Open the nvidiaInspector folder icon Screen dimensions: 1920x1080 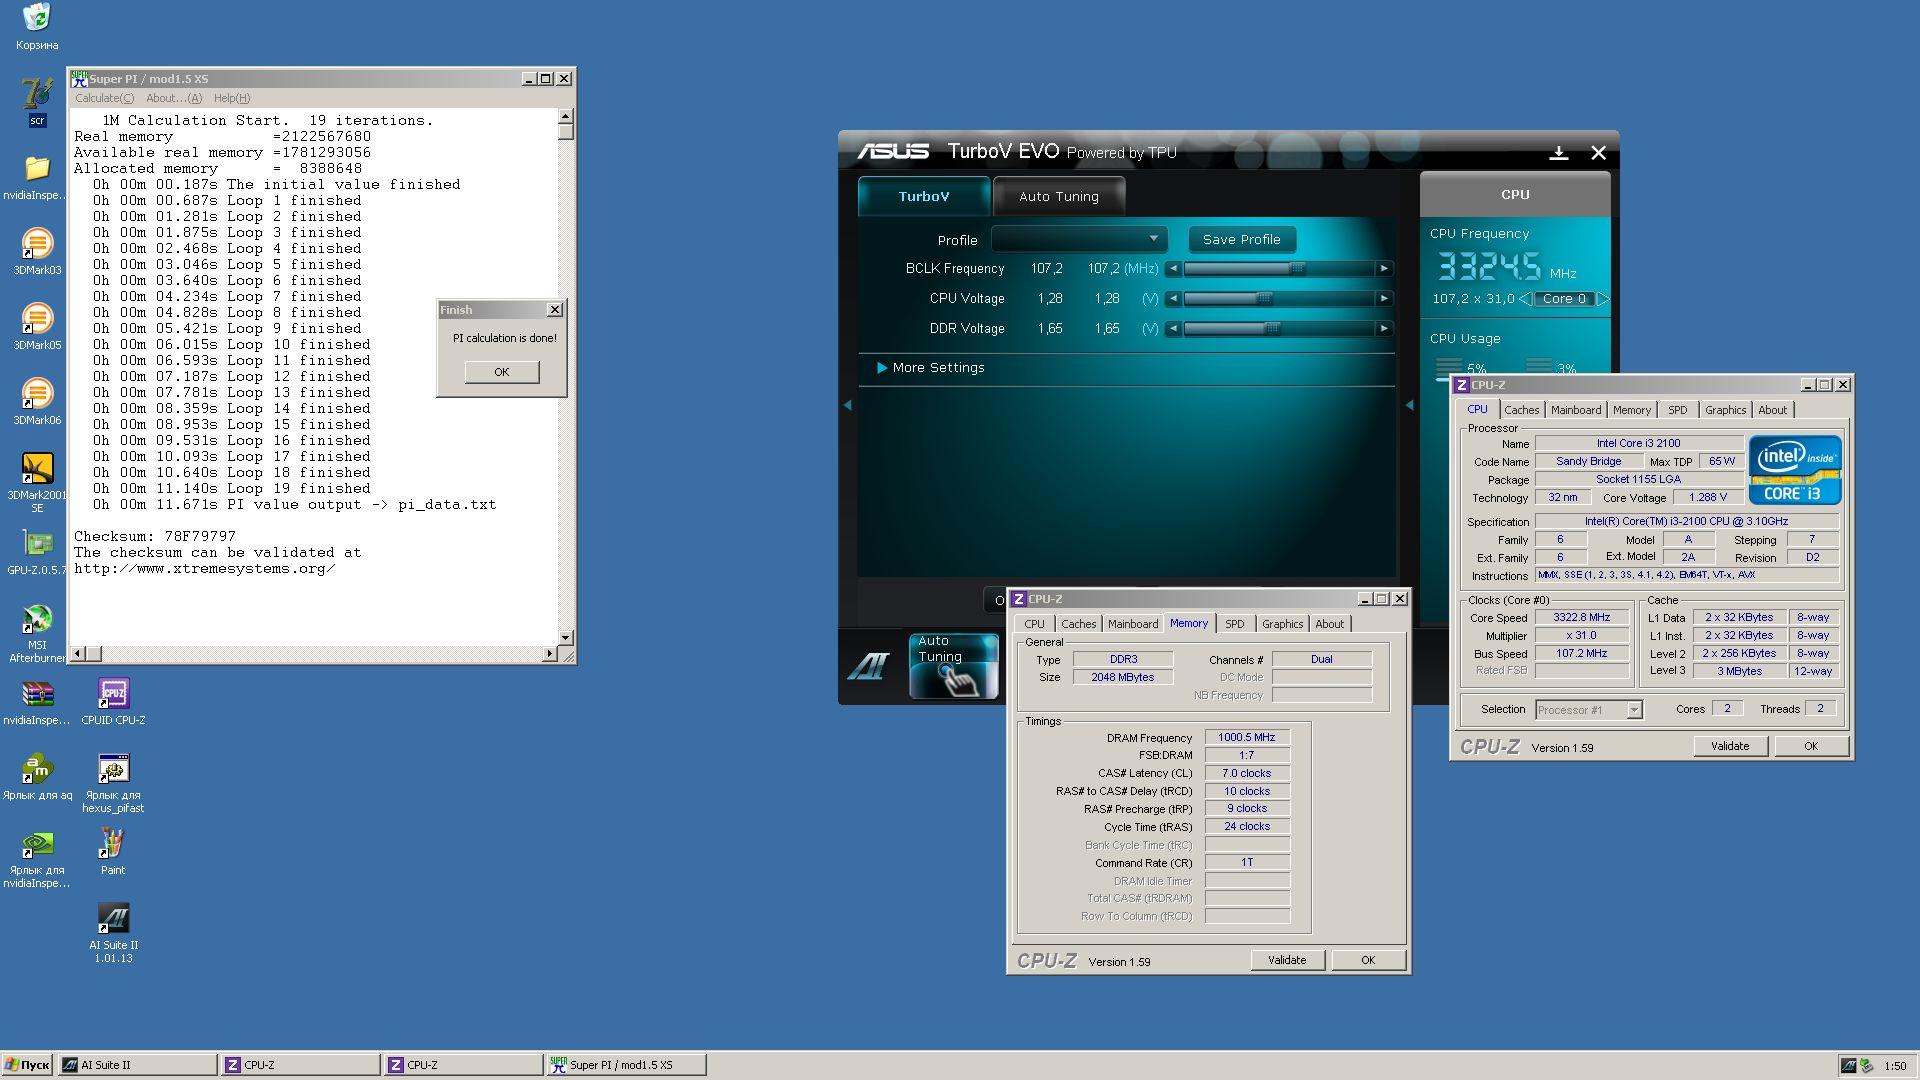pos(37,169)
